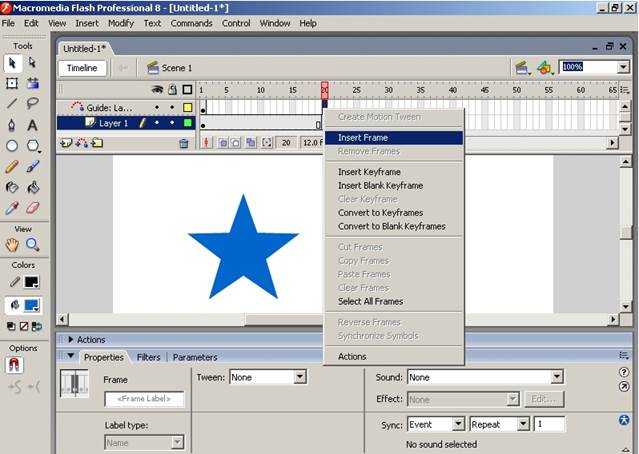The height and width of the screenshot is (454, 639).
Task: Toggle the Snap to Objects magnet option
Action: (x=14, y=365)
